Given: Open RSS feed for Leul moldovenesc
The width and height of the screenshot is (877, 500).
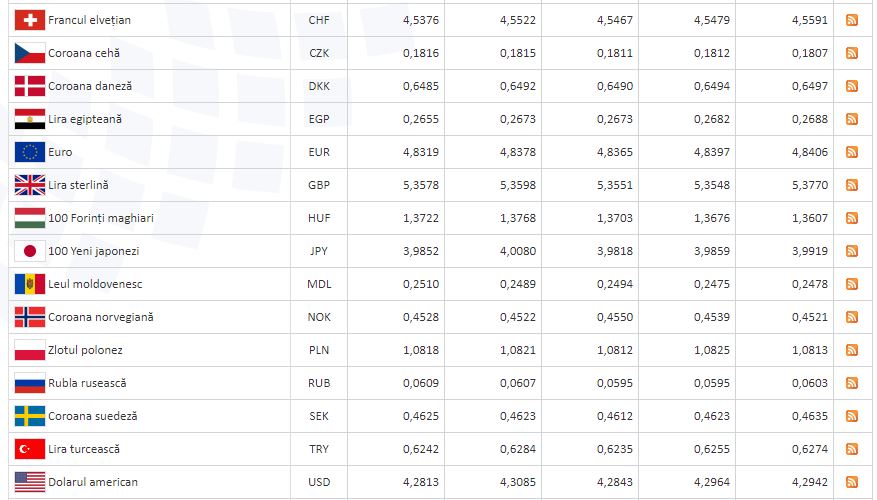Looking at the screenshot, I should pyautogui.click(x=852, y=284).
